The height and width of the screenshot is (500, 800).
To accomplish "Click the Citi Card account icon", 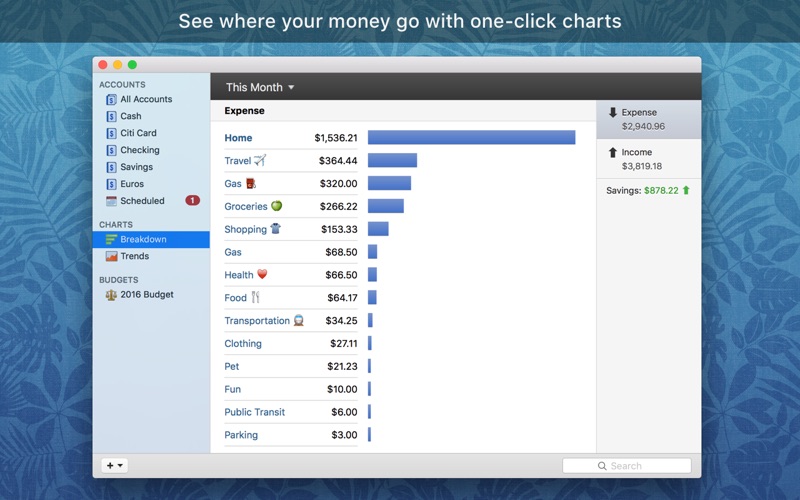I will coord(111,133).
